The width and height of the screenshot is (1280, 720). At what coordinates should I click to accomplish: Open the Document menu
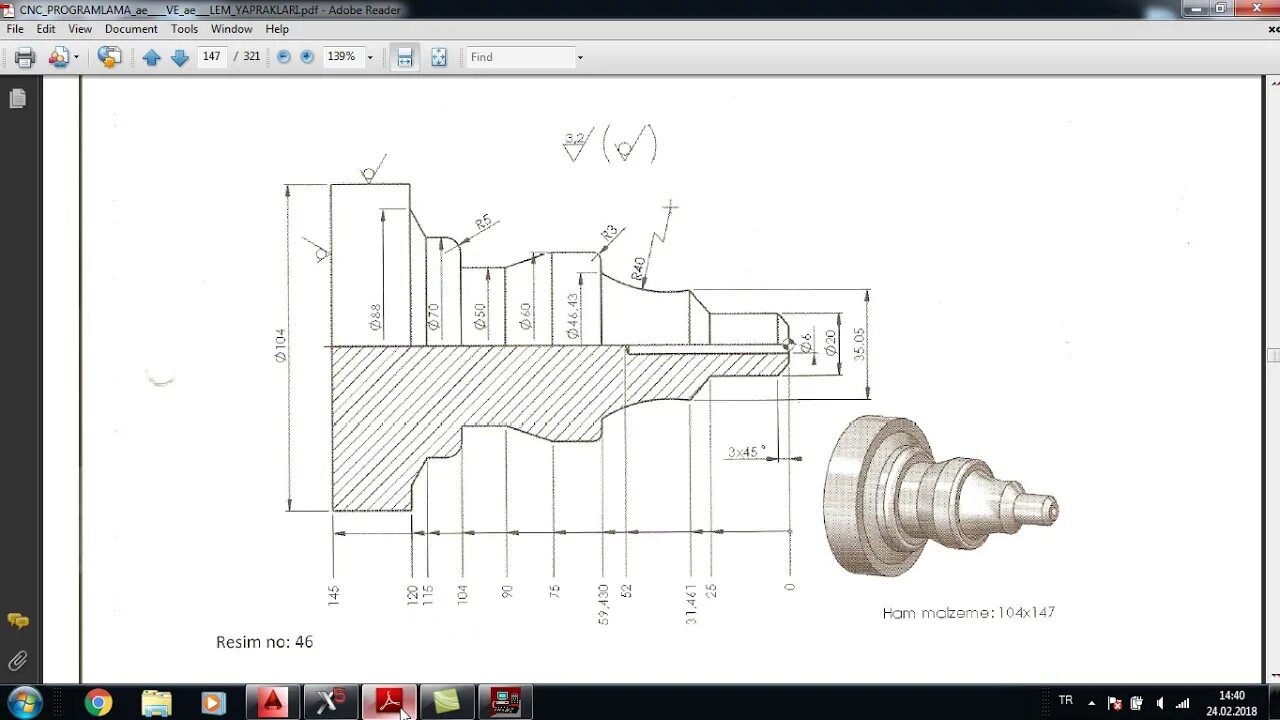click(131, 29)
